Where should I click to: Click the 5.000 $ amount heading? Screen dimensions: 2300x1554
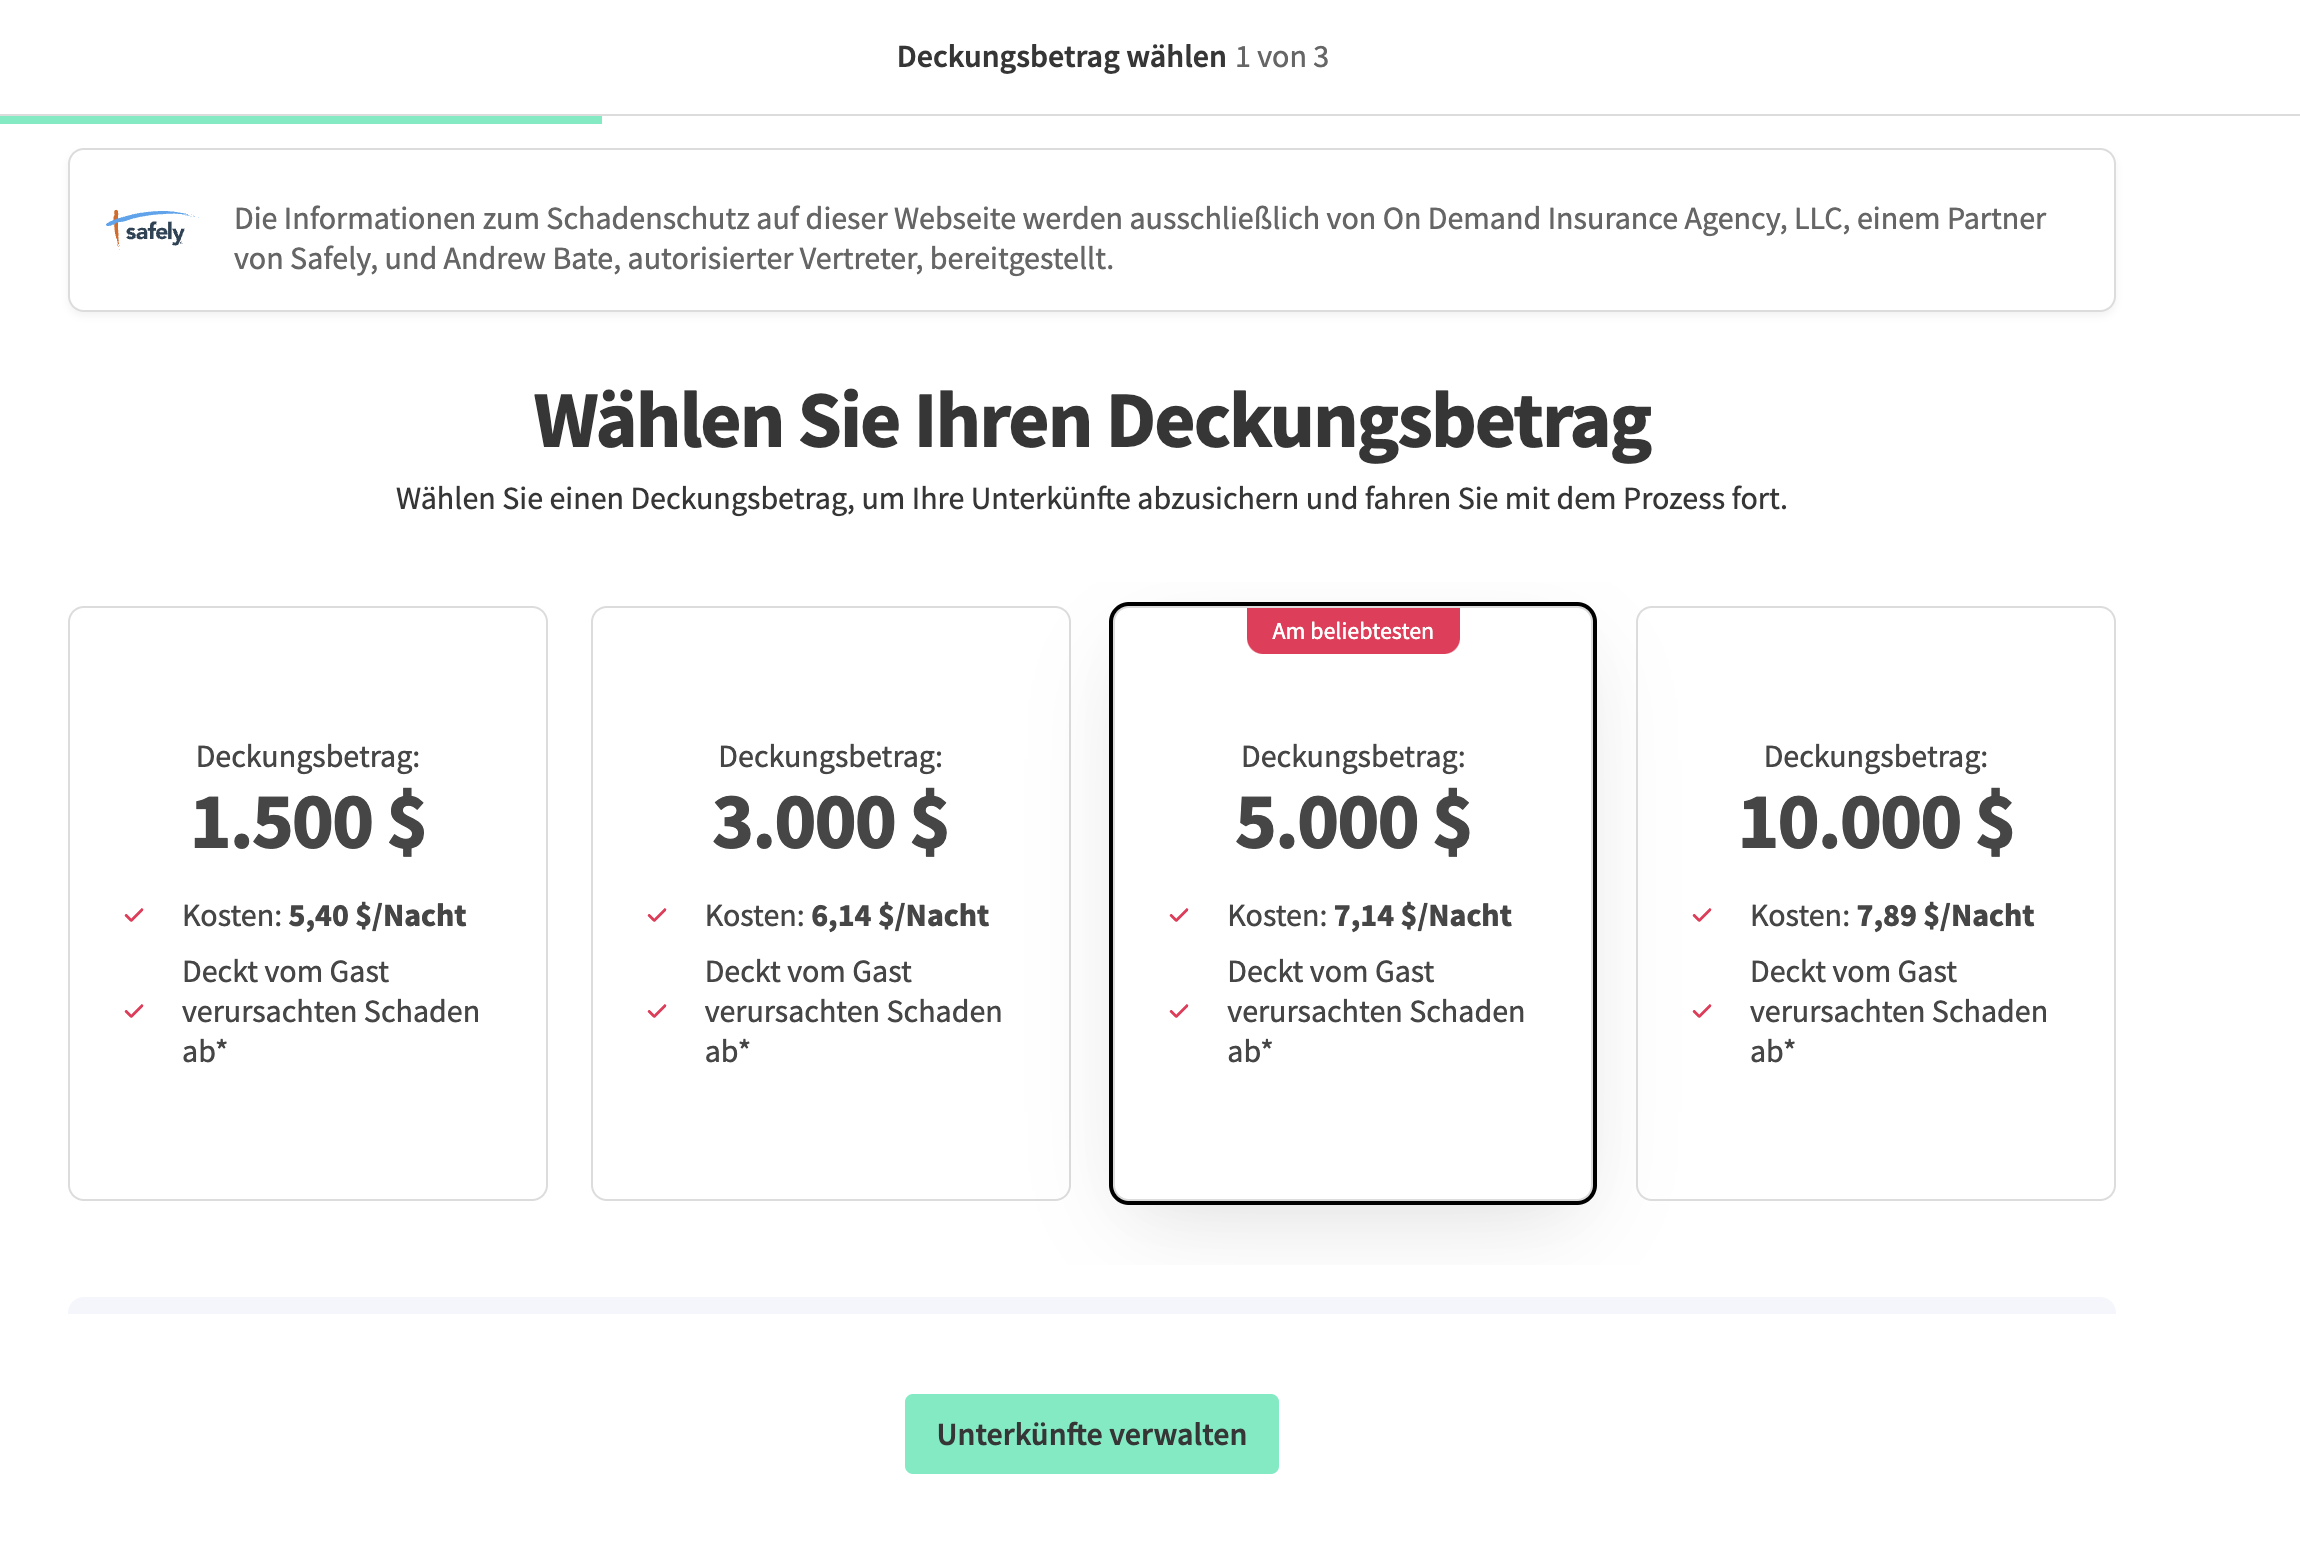[1352, 823]
